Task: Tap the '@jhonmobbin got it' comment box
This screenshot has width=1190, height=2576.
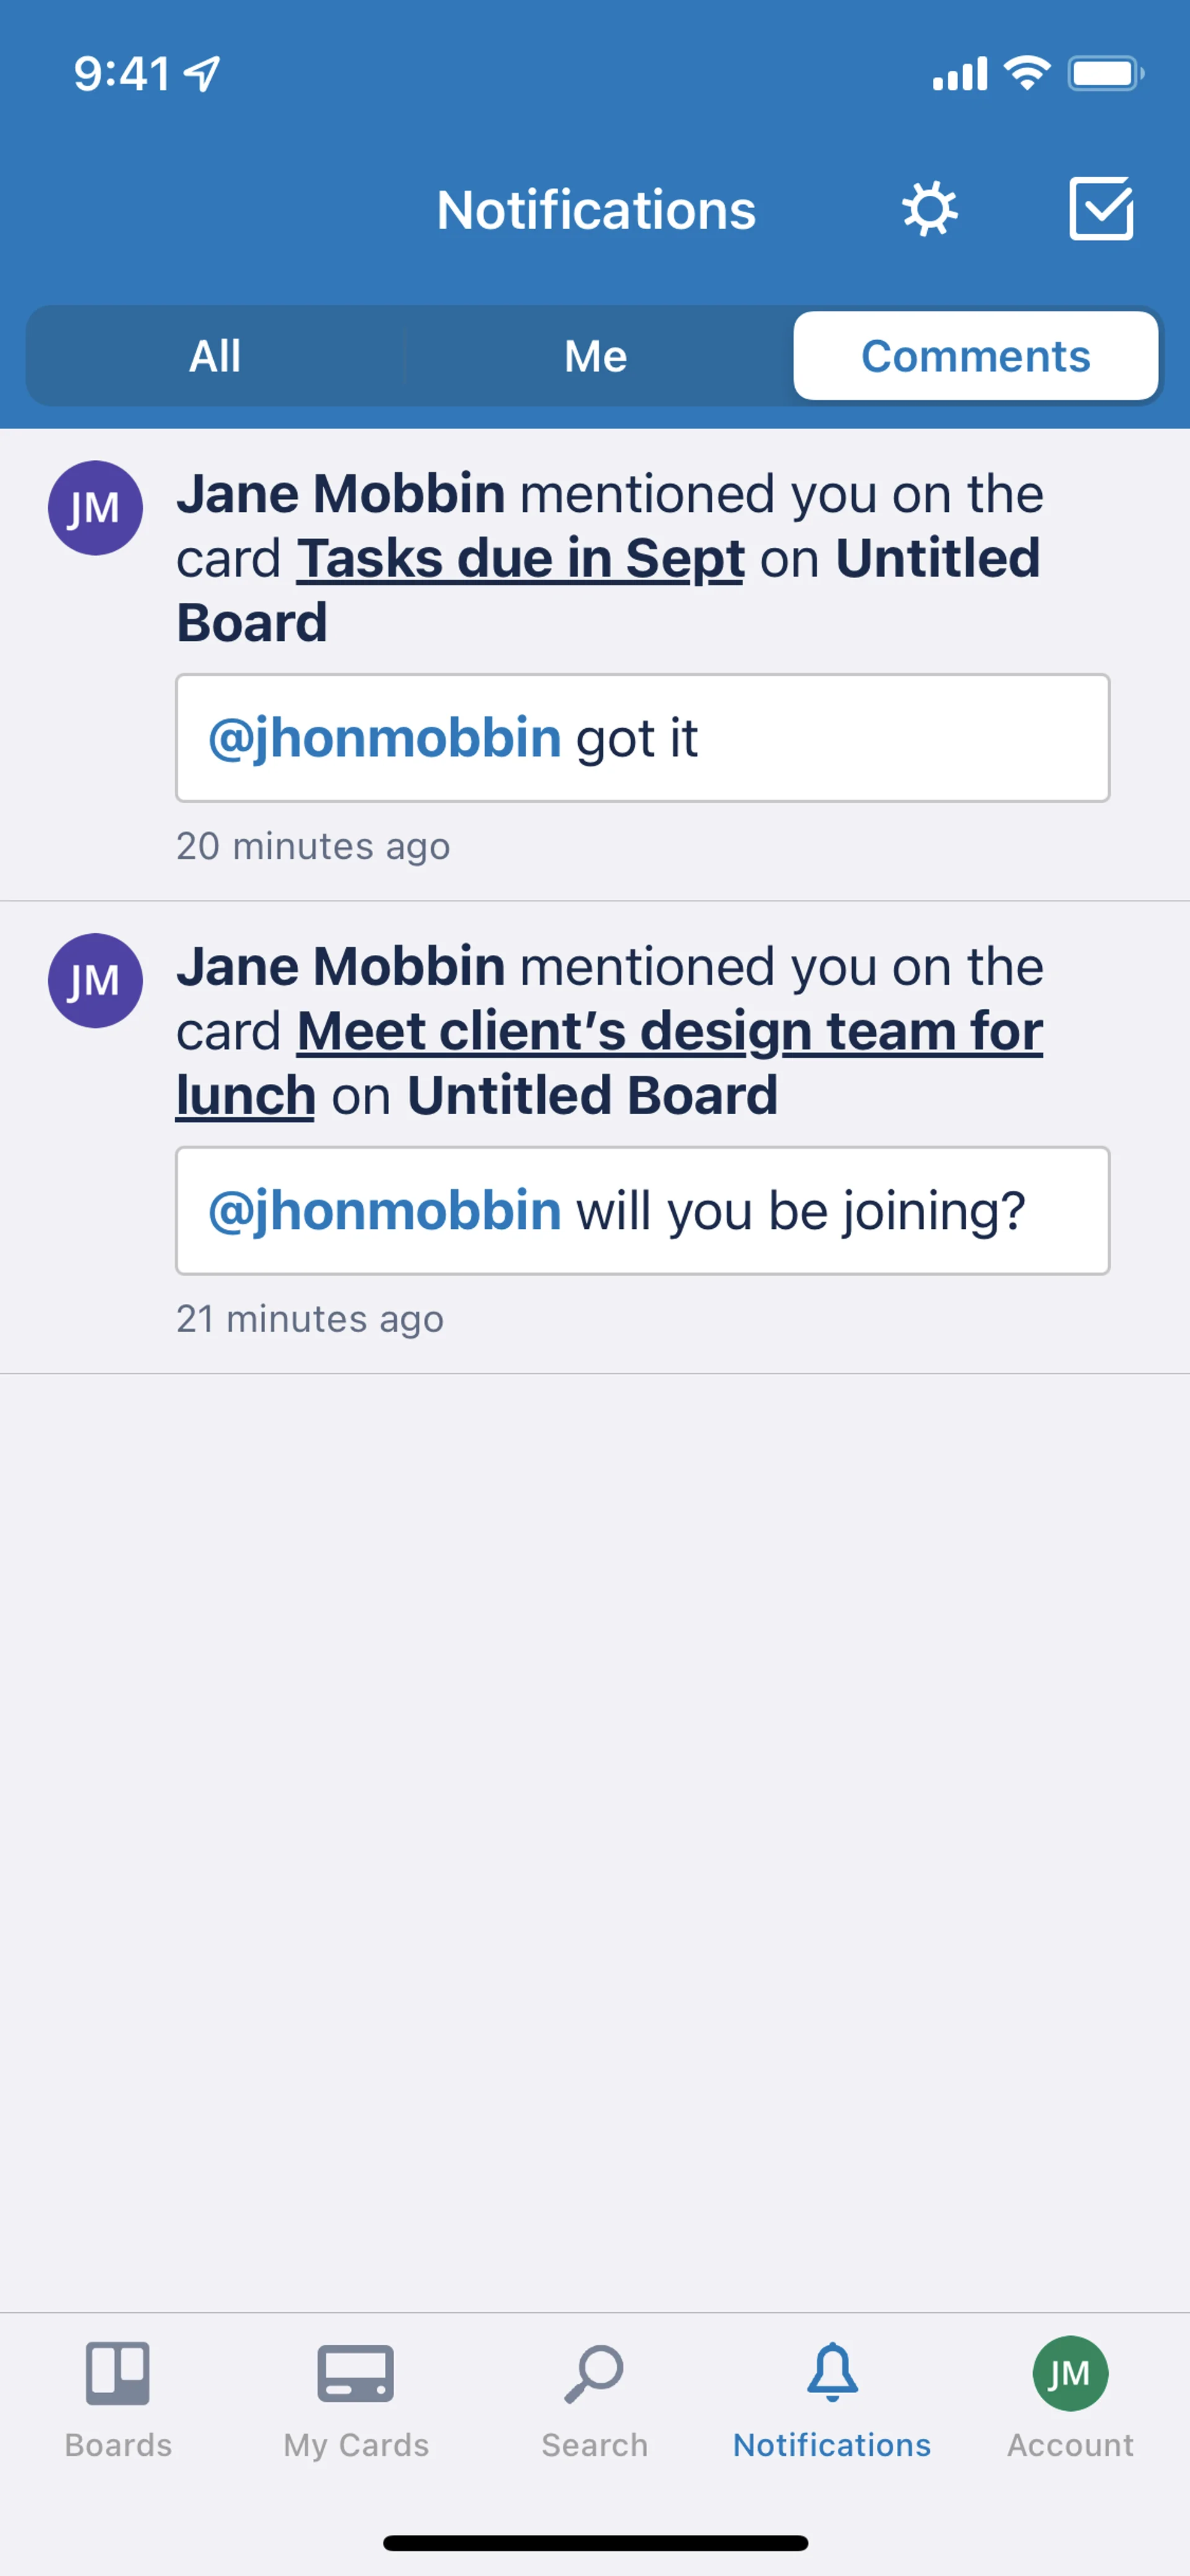Action: click(x=643, y=738)
